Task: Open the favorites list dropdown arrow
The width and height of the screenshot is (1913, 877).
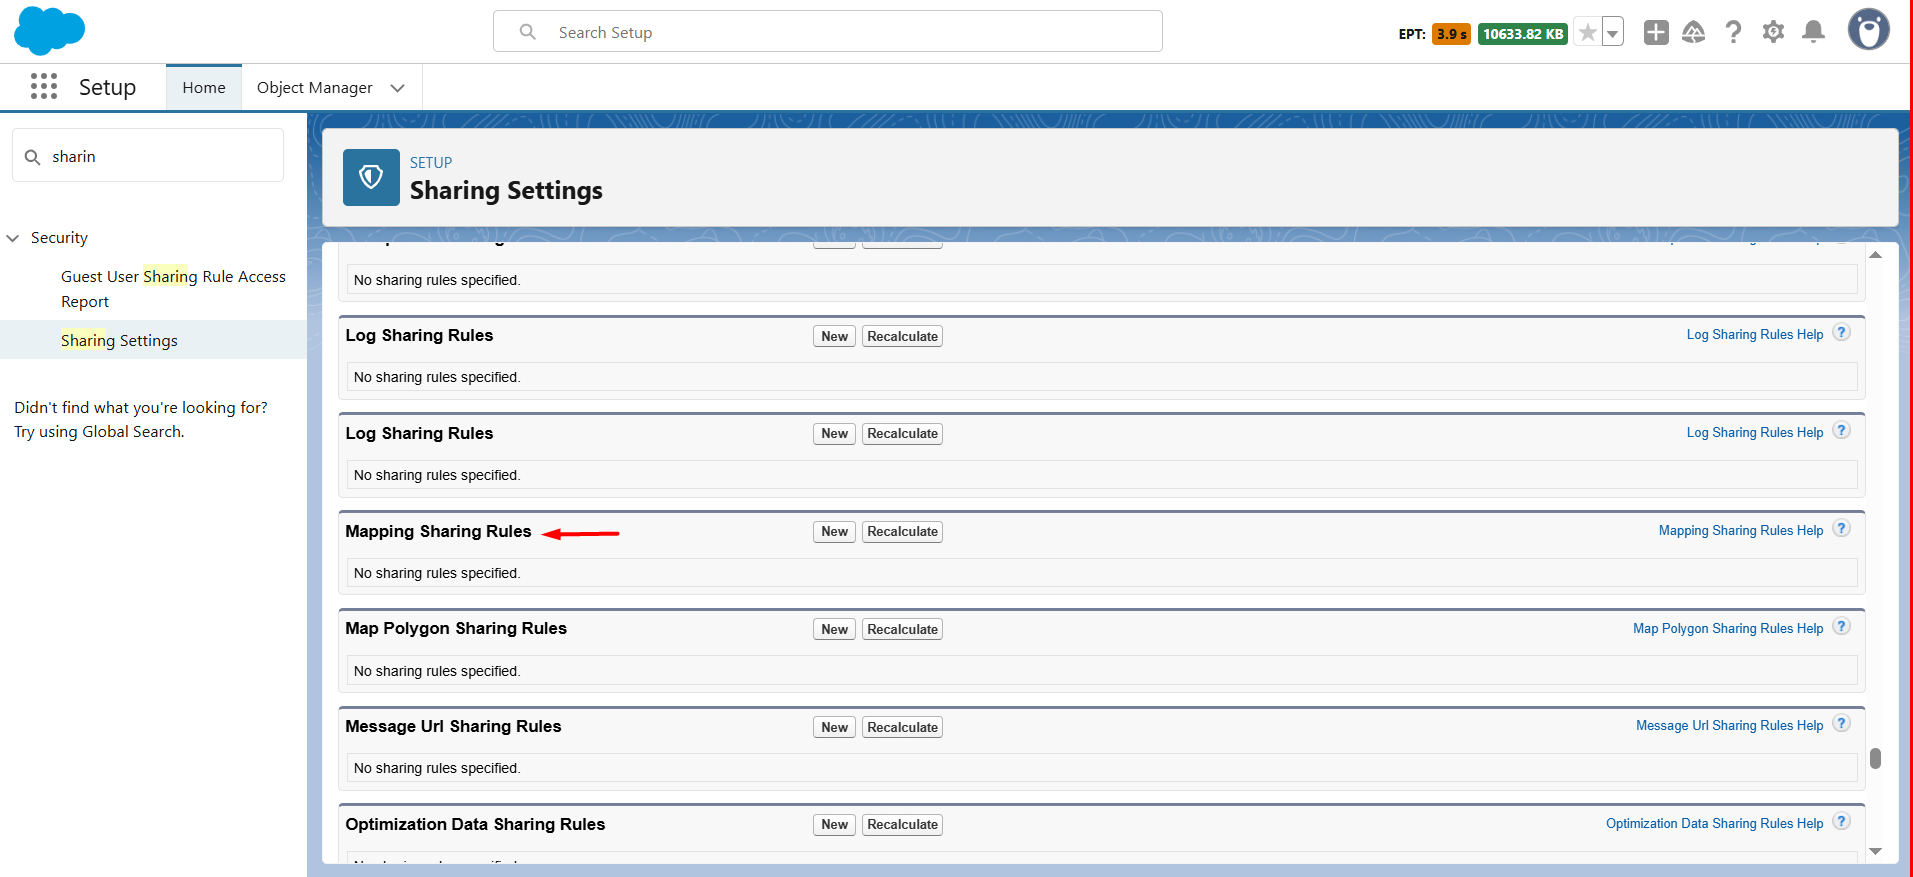Action: click(1612, 33)
